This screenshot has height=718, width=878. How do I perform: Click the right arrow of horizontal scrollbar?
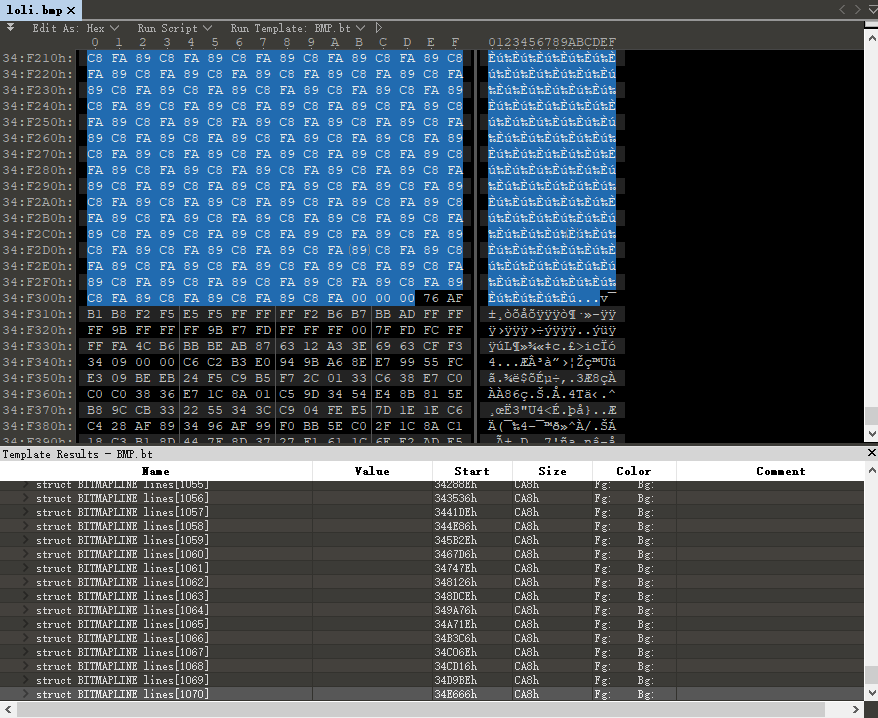(857, 709)
